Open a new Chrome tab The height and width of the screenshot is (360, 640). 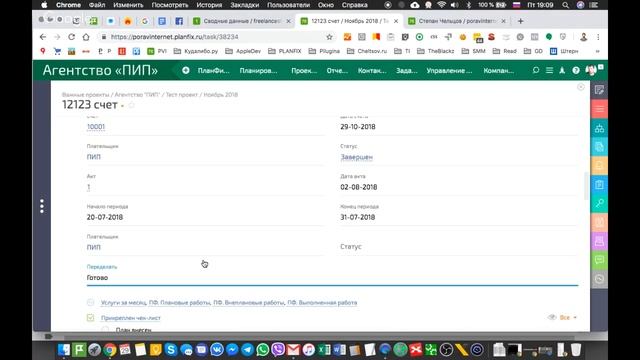pos(520,21)
